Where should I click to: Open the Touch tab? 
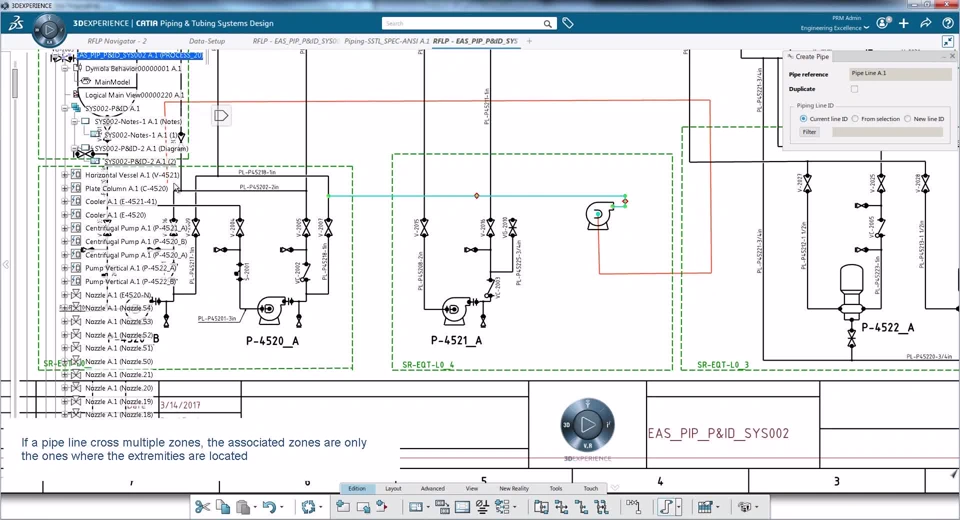pyautogui.click(x=591, y=488)
